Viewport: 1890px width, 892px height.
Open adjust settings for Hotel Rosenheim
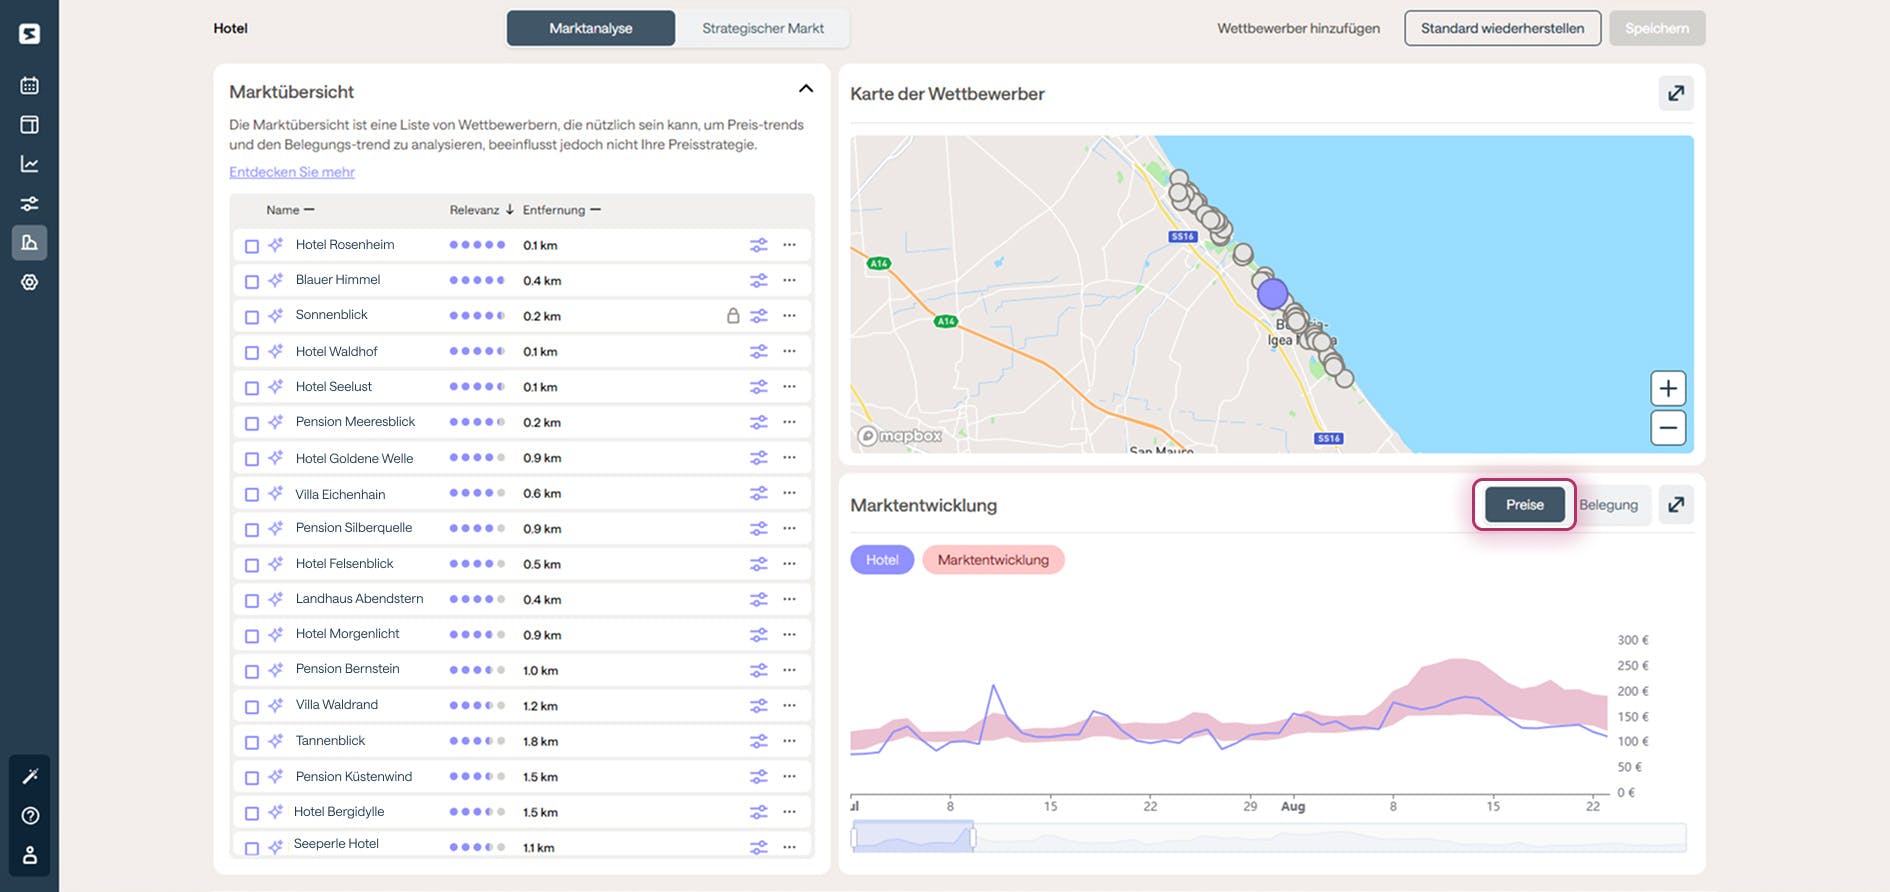[x=759, y=245]
